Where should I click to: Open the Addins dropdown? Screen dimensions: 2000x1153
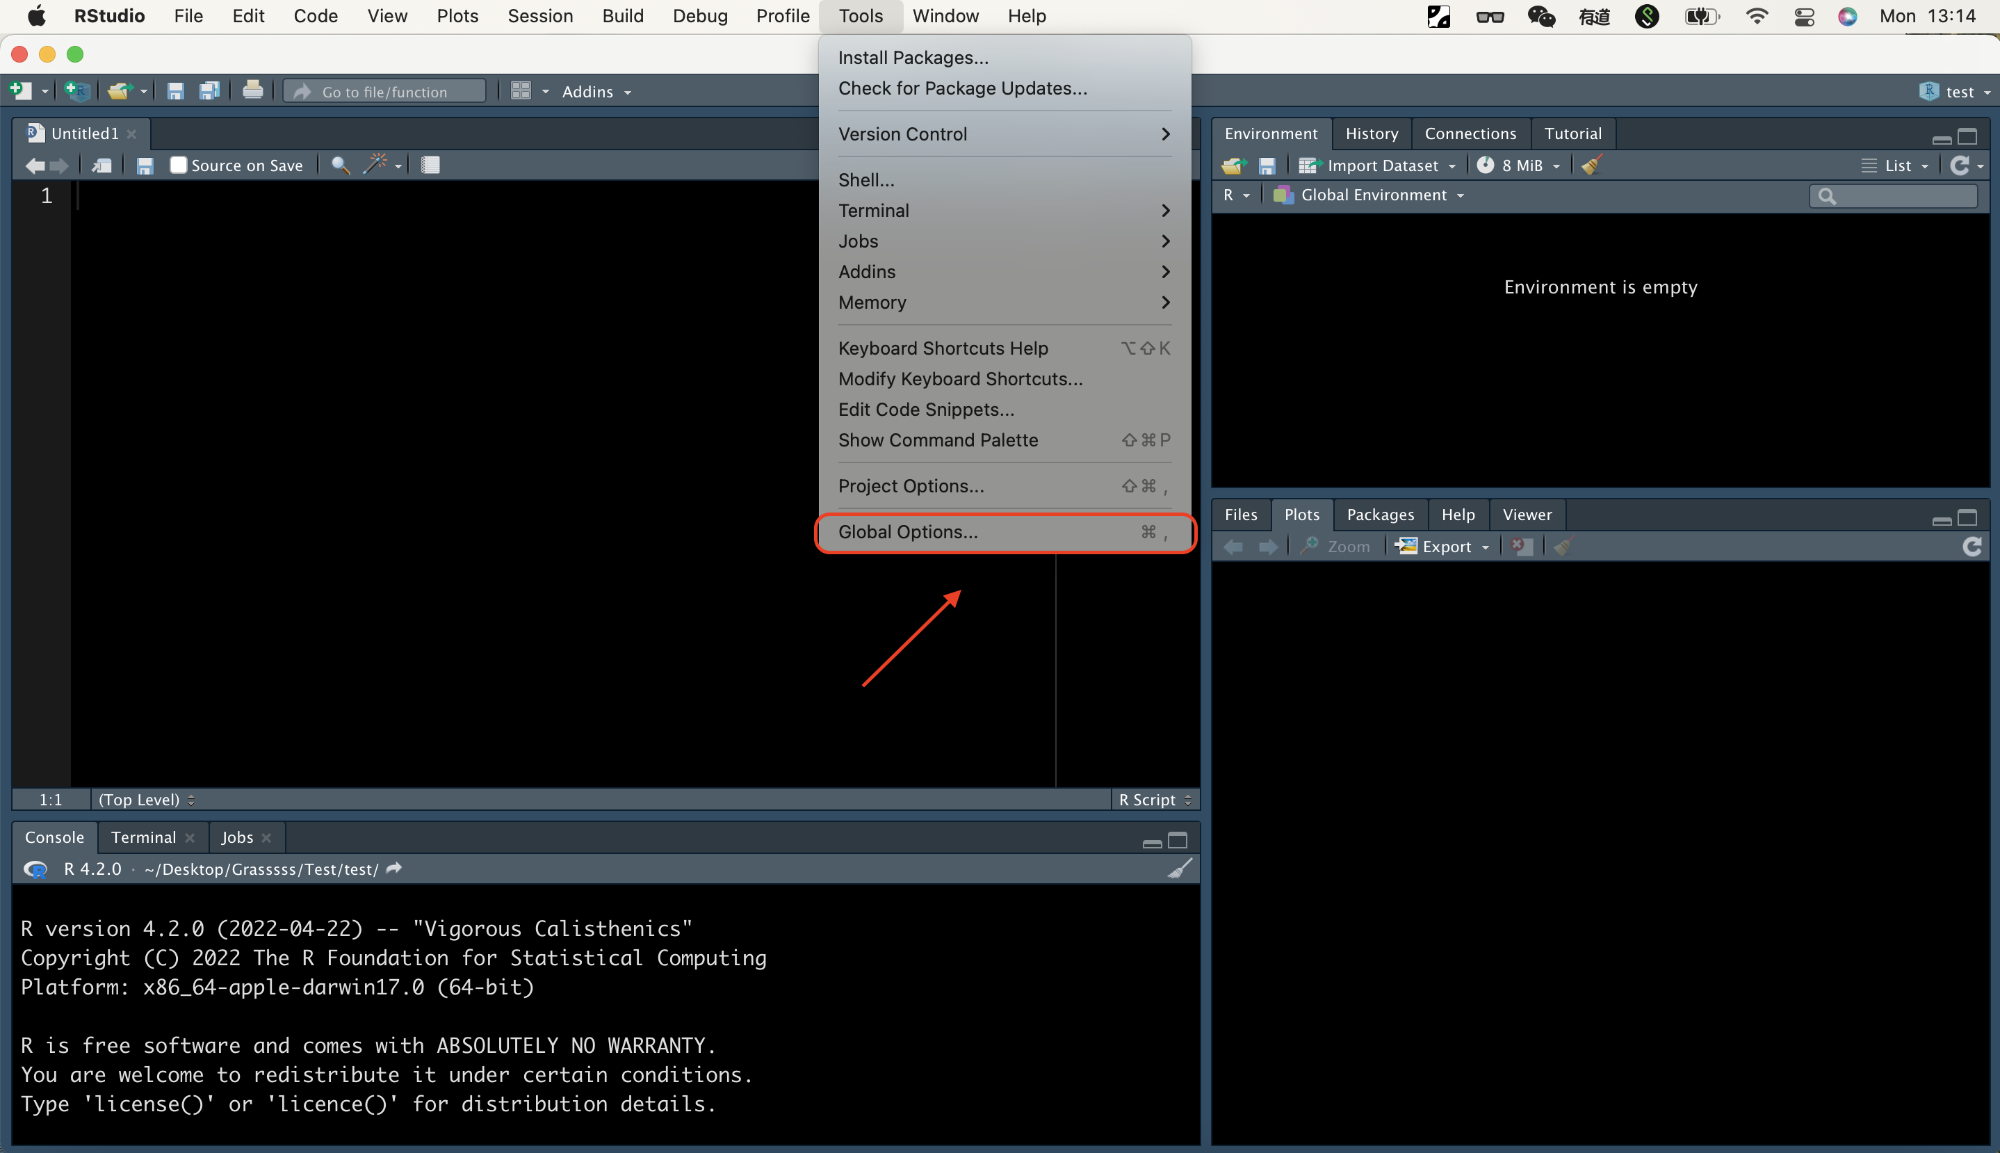pos(596,91)
